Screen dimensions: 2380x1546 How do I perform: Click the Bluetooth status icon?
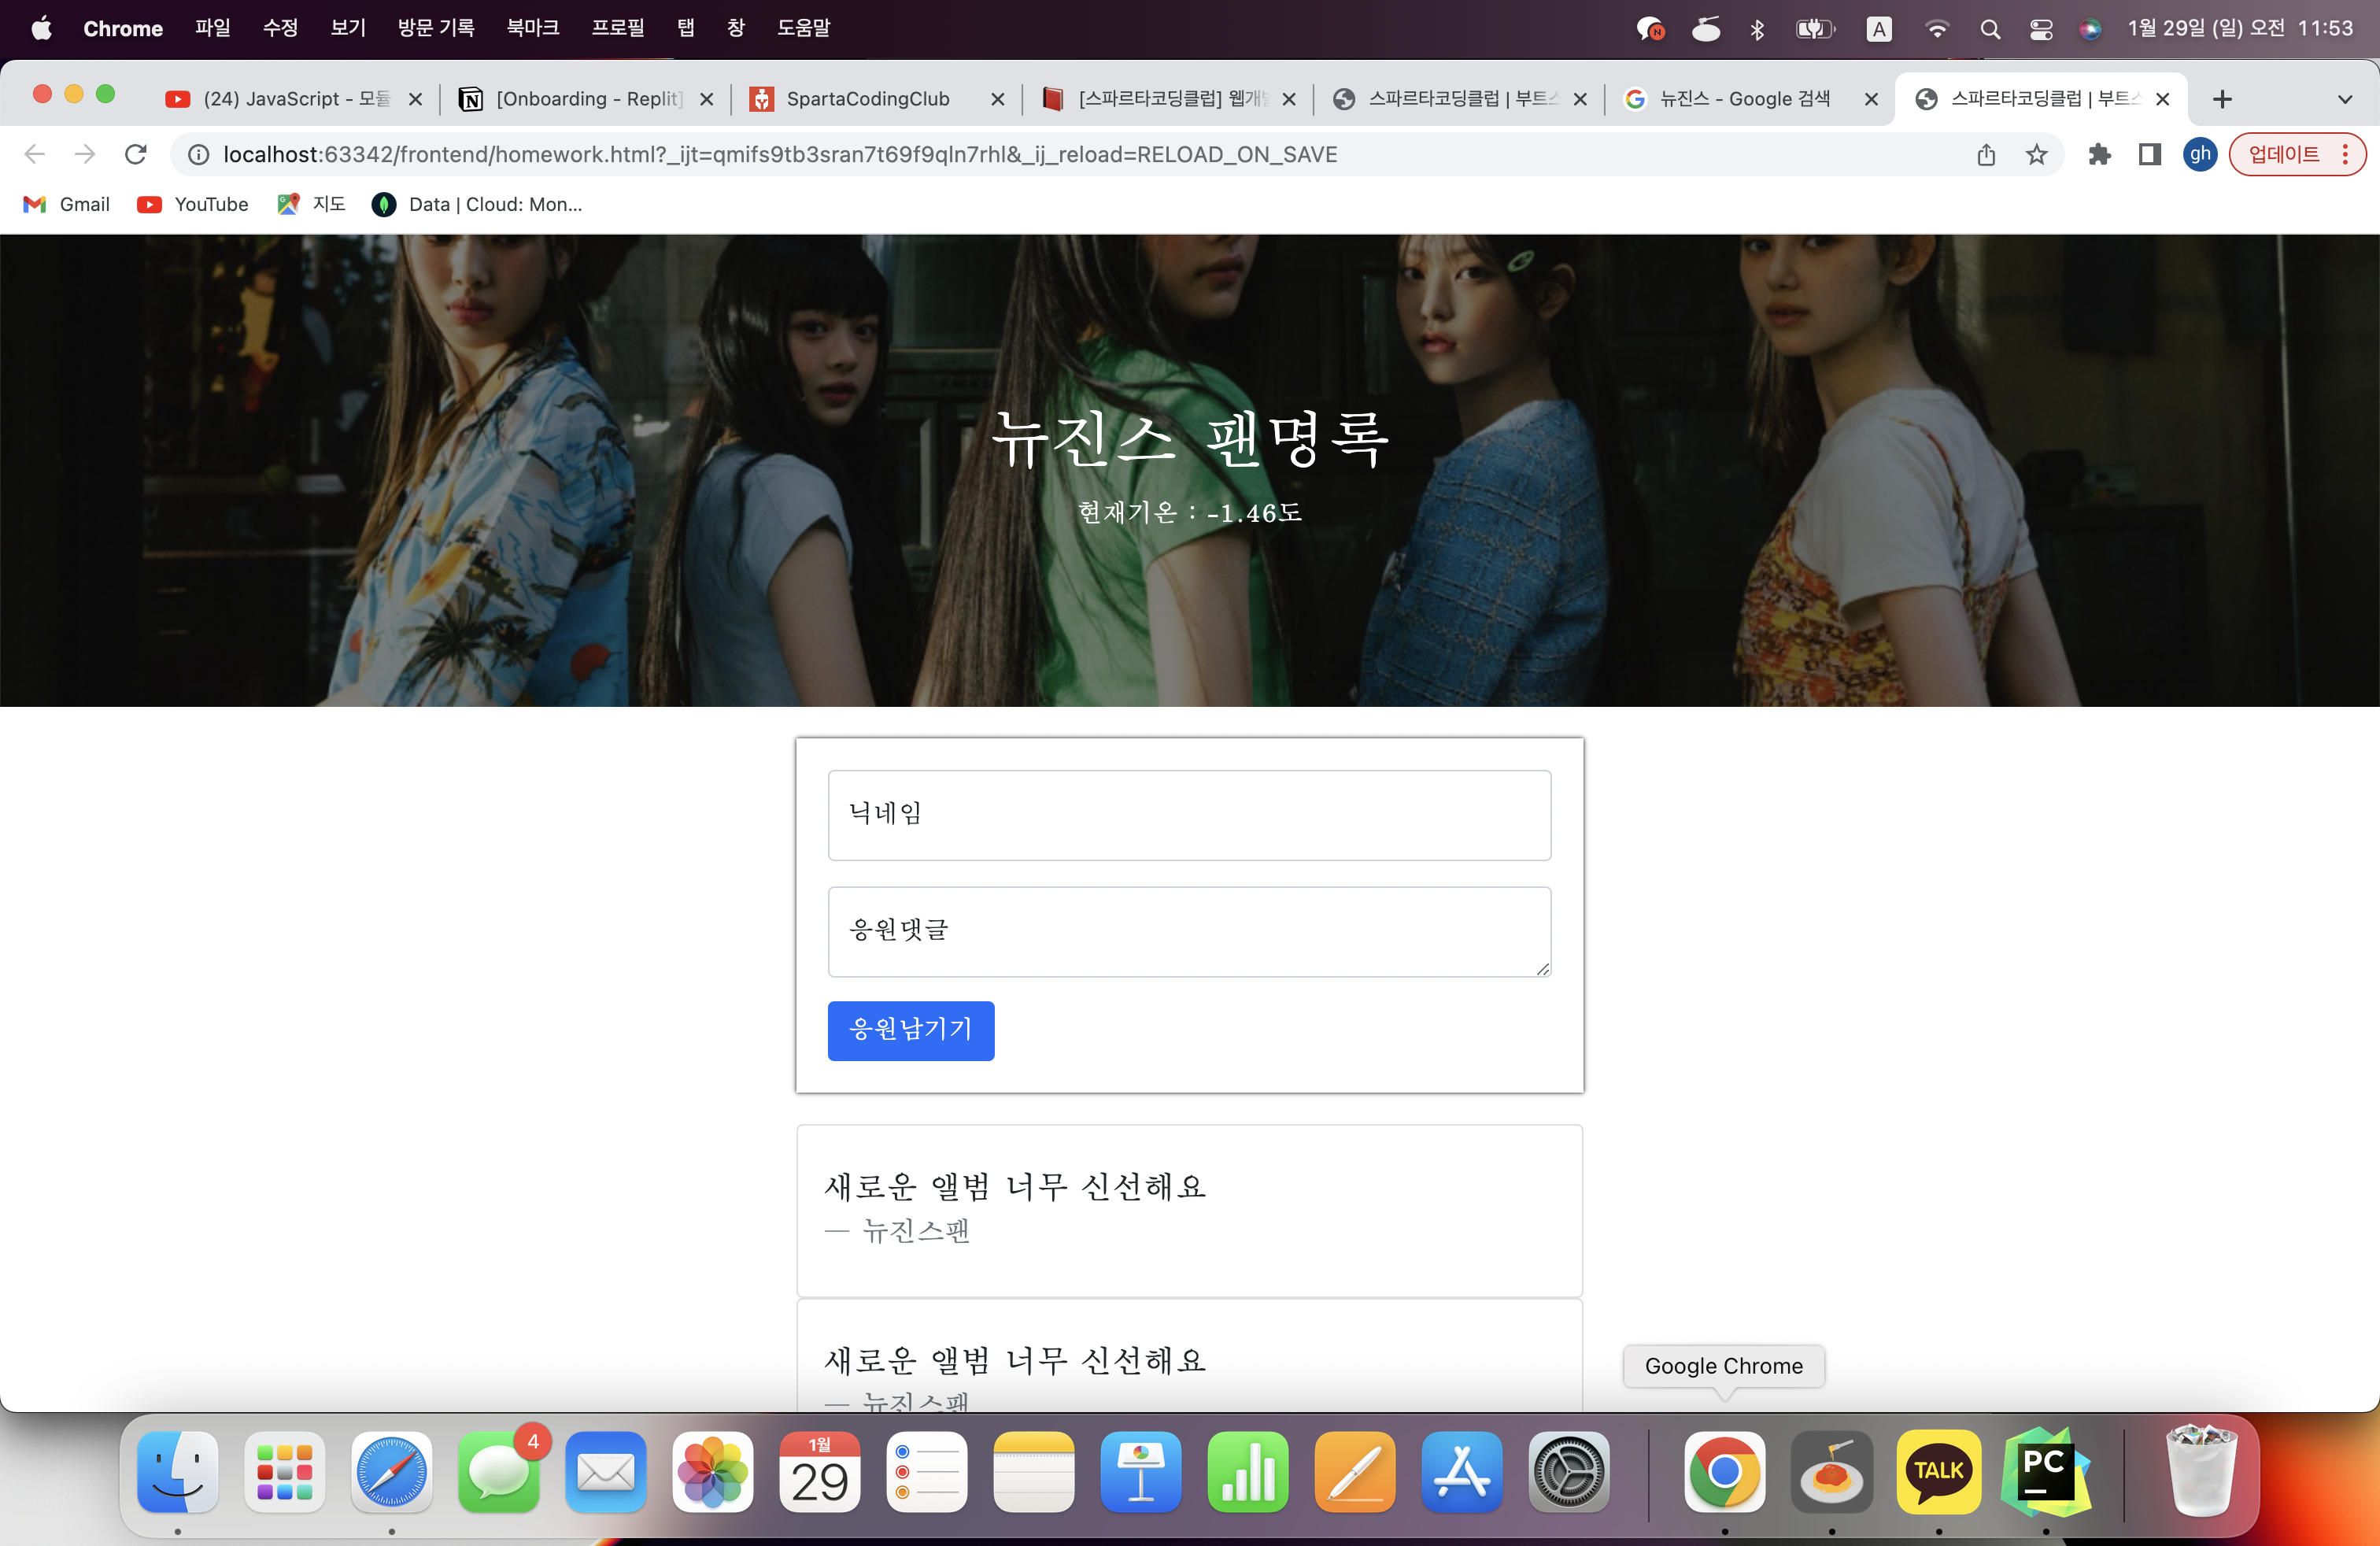[1757, 29]
